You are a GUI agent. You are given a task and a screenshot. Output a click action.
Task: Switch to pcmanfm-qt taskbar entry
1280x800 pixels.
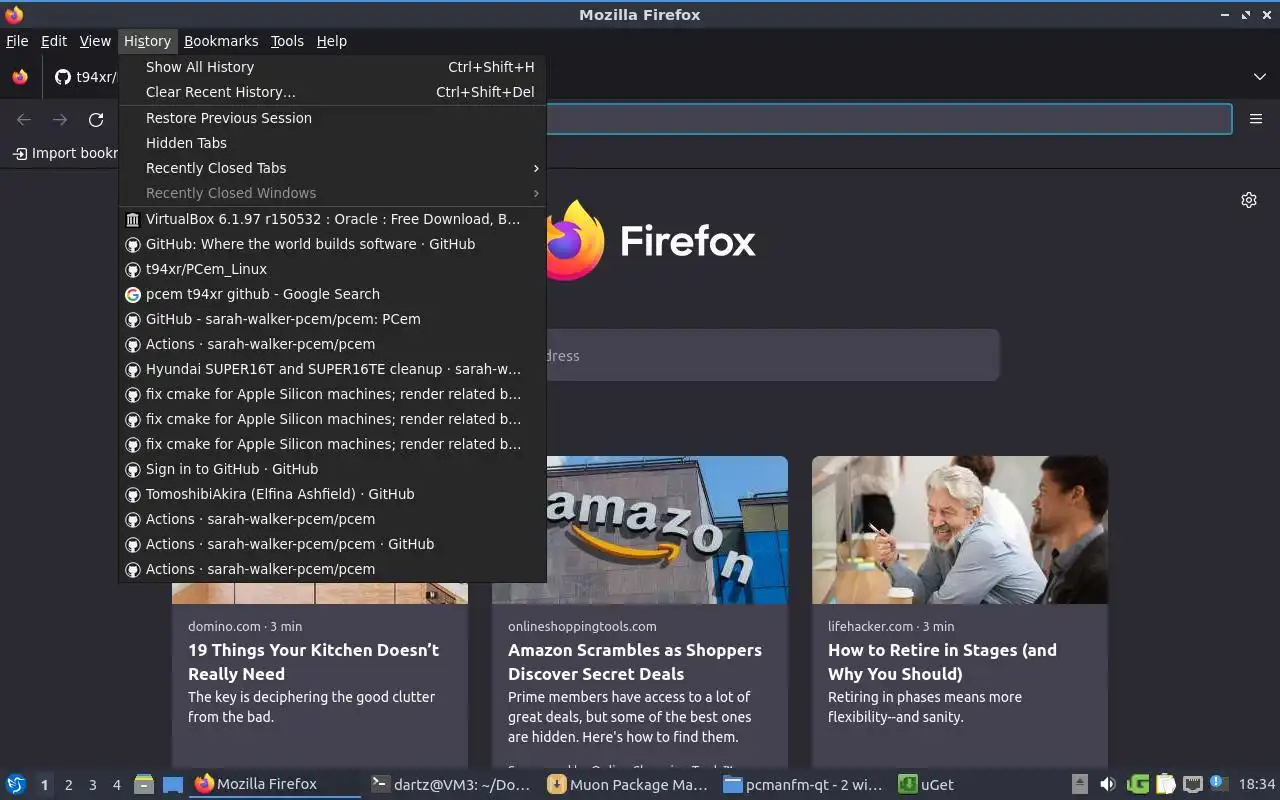804,784
